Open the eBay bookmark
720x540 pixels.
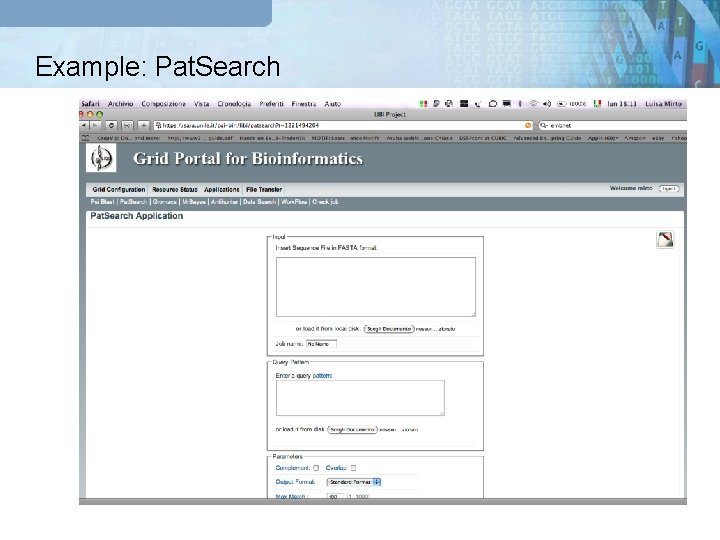658,138
